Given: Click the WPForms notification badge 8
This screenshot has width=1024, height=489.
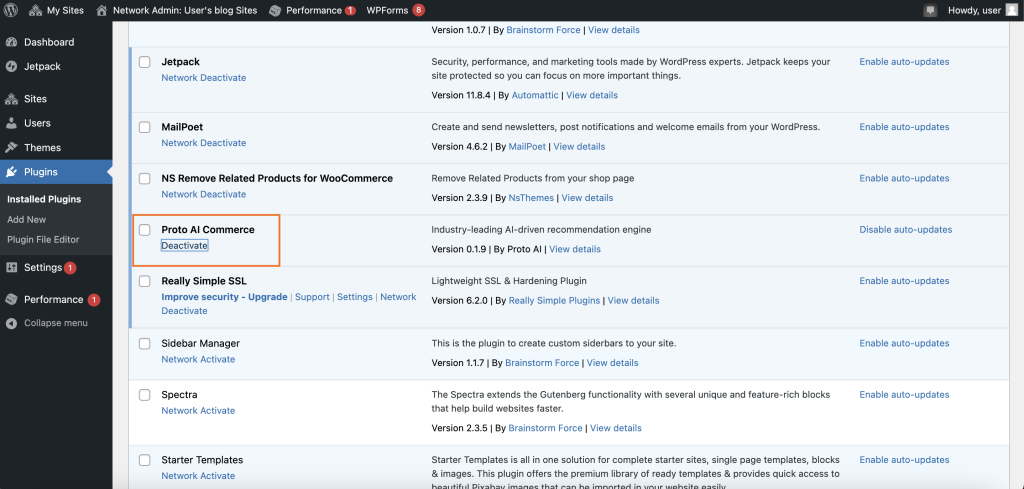Looking at the screenshot, I should (x=419, y=10).
